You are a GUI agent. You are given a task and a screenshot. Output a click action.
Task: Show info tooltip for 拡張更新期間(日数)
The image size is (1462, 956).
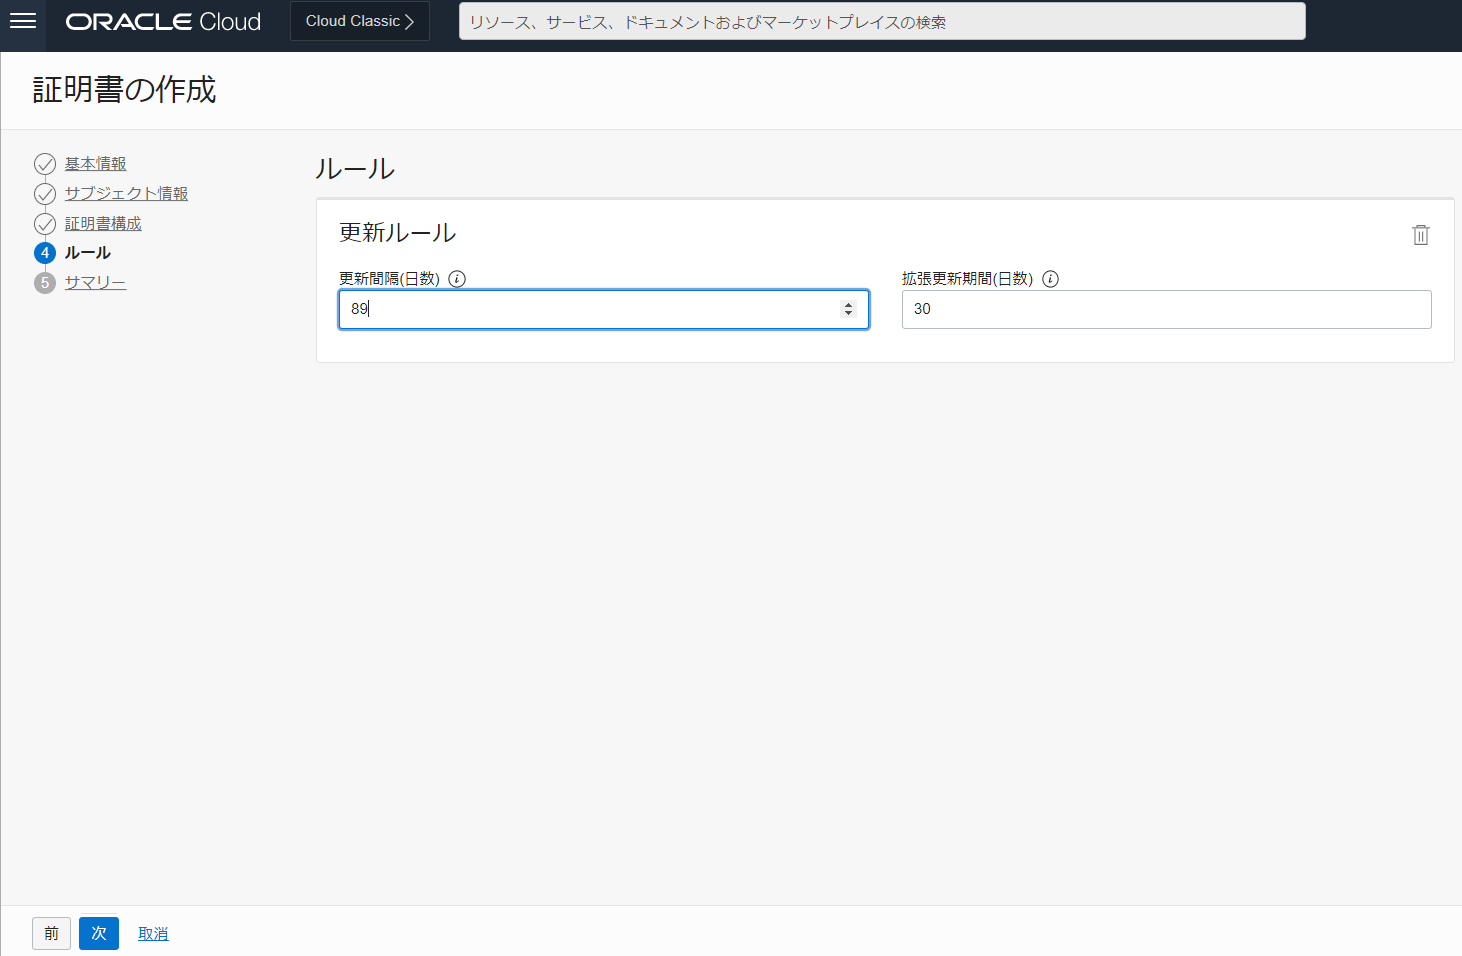pyautogui.click(x=1050, y=279)
